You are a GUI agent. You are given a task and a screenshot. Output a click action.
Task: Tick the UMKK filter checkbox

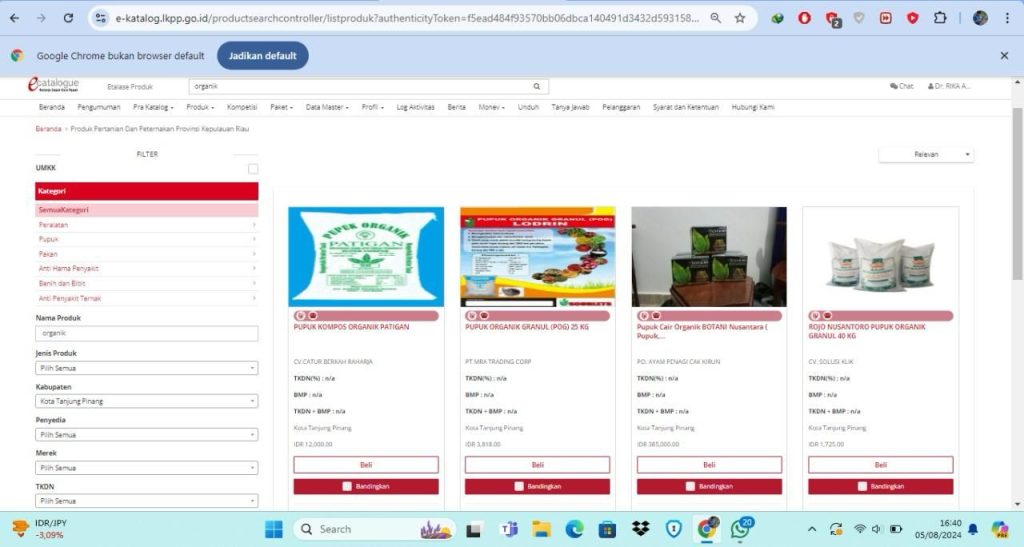pyautogui.click(x=253, y=169)
